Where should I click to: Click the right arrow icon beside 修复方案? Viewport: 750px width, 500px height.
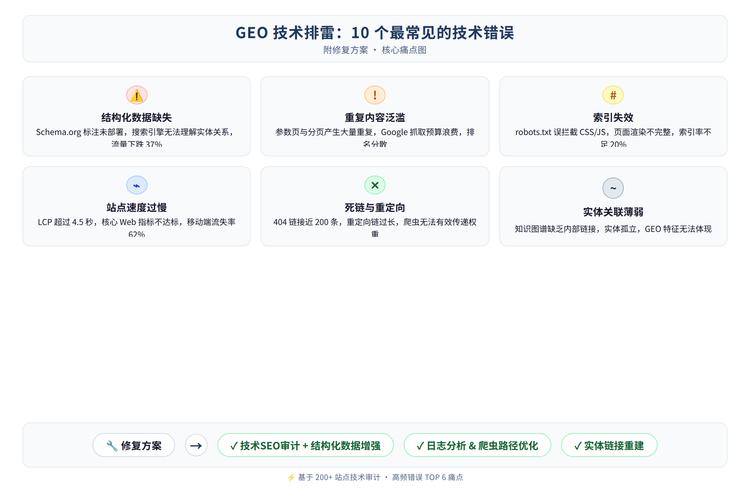pyautogui.click(x=196, y=445)
